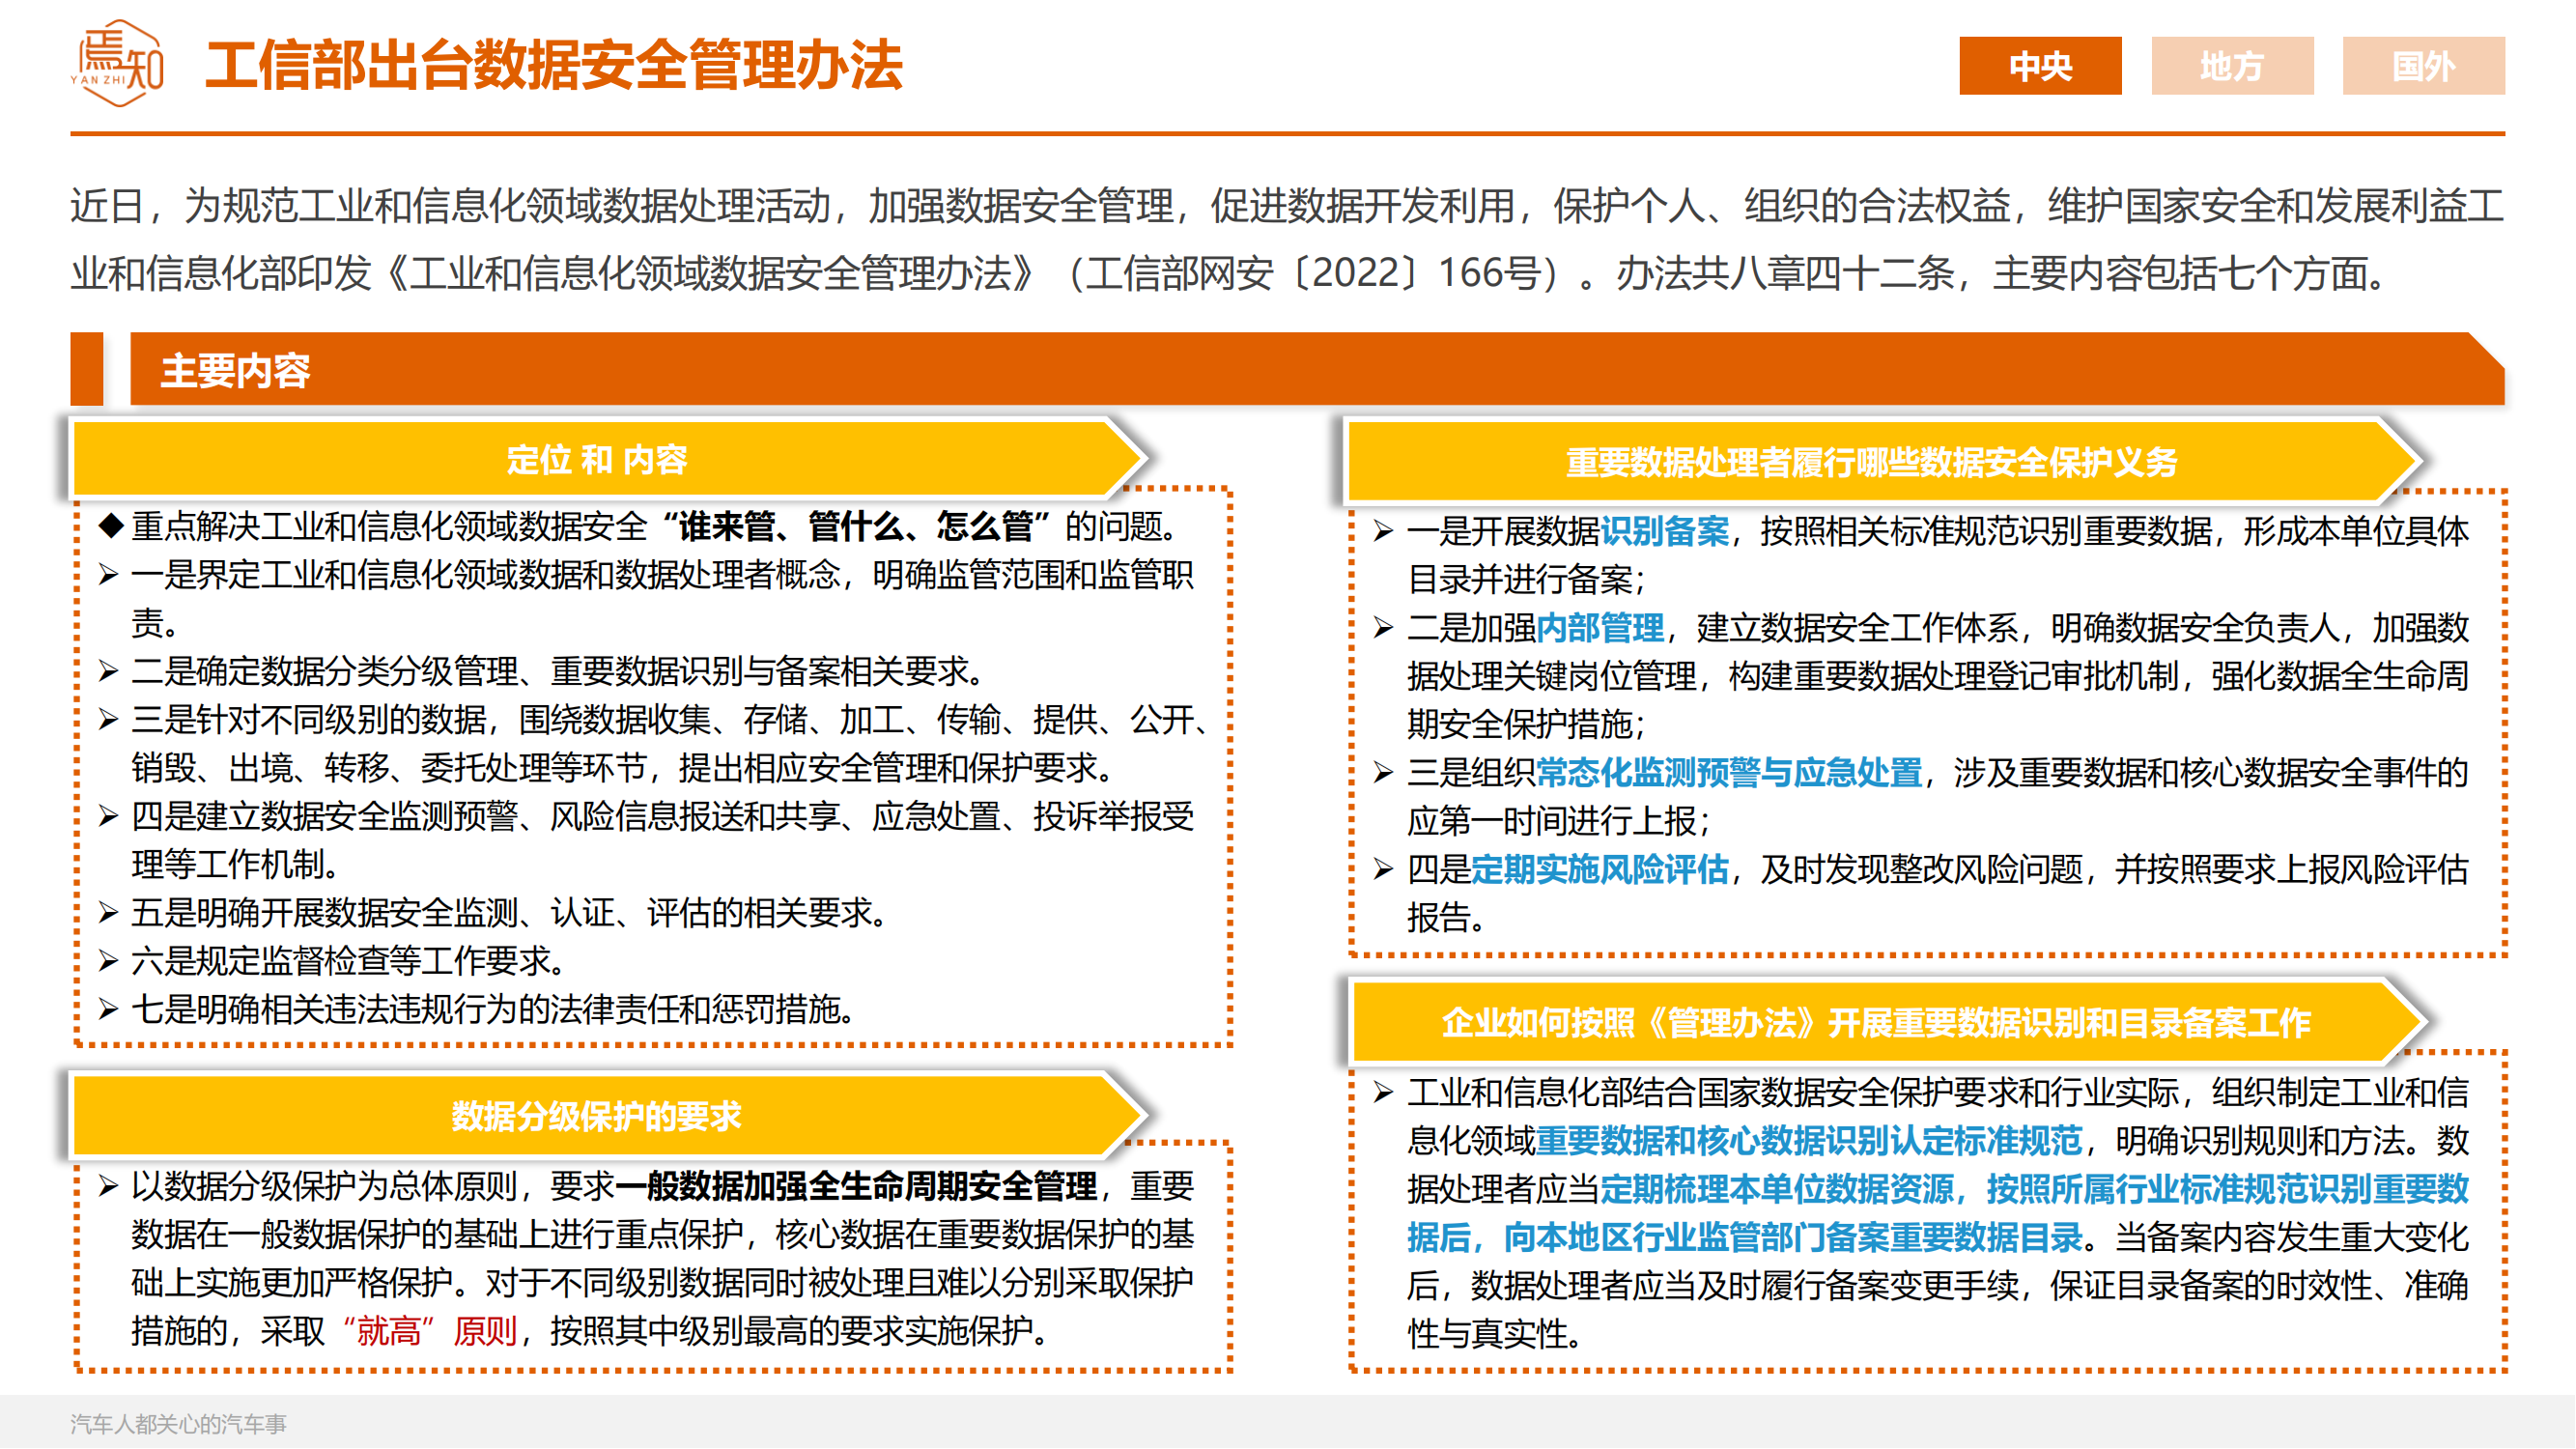Image resolution: width=2576 pixels, height=1449 pixels.
Task: Select the 中央 tab
Action: click(2040, 66)
